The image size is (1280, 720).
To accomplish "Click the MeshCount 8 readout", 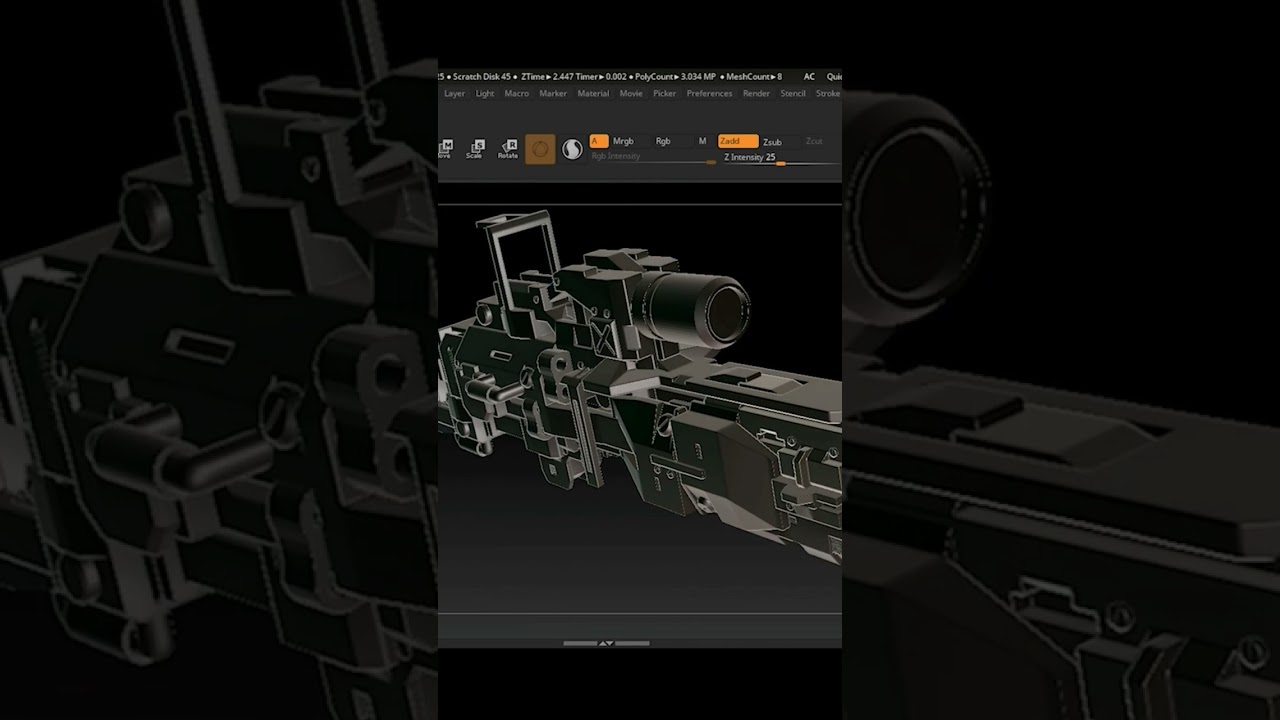I will [753, 77].
